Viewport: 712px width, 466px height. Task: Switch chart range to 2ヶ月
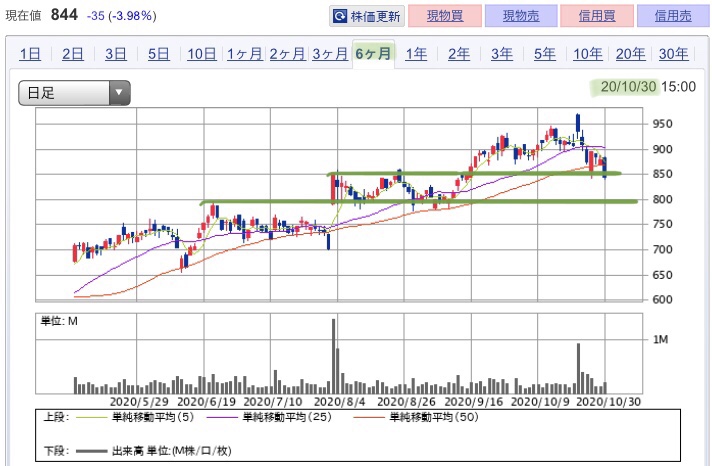point(287,54)
